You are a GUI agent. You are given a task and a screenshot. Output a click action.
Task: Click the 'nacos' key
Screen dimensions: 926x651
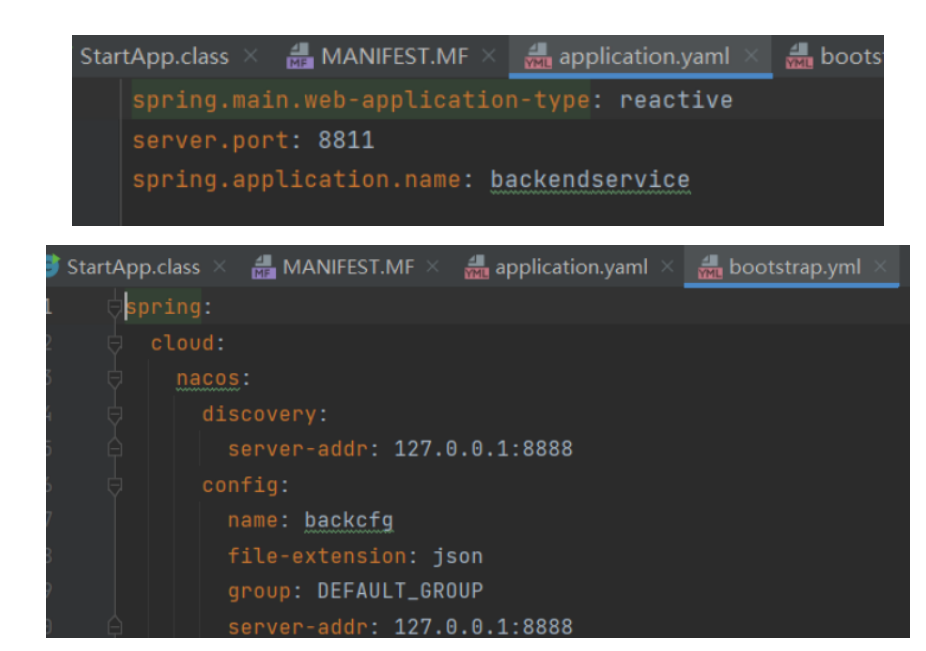pyautogui.click(x=208, y=378)
